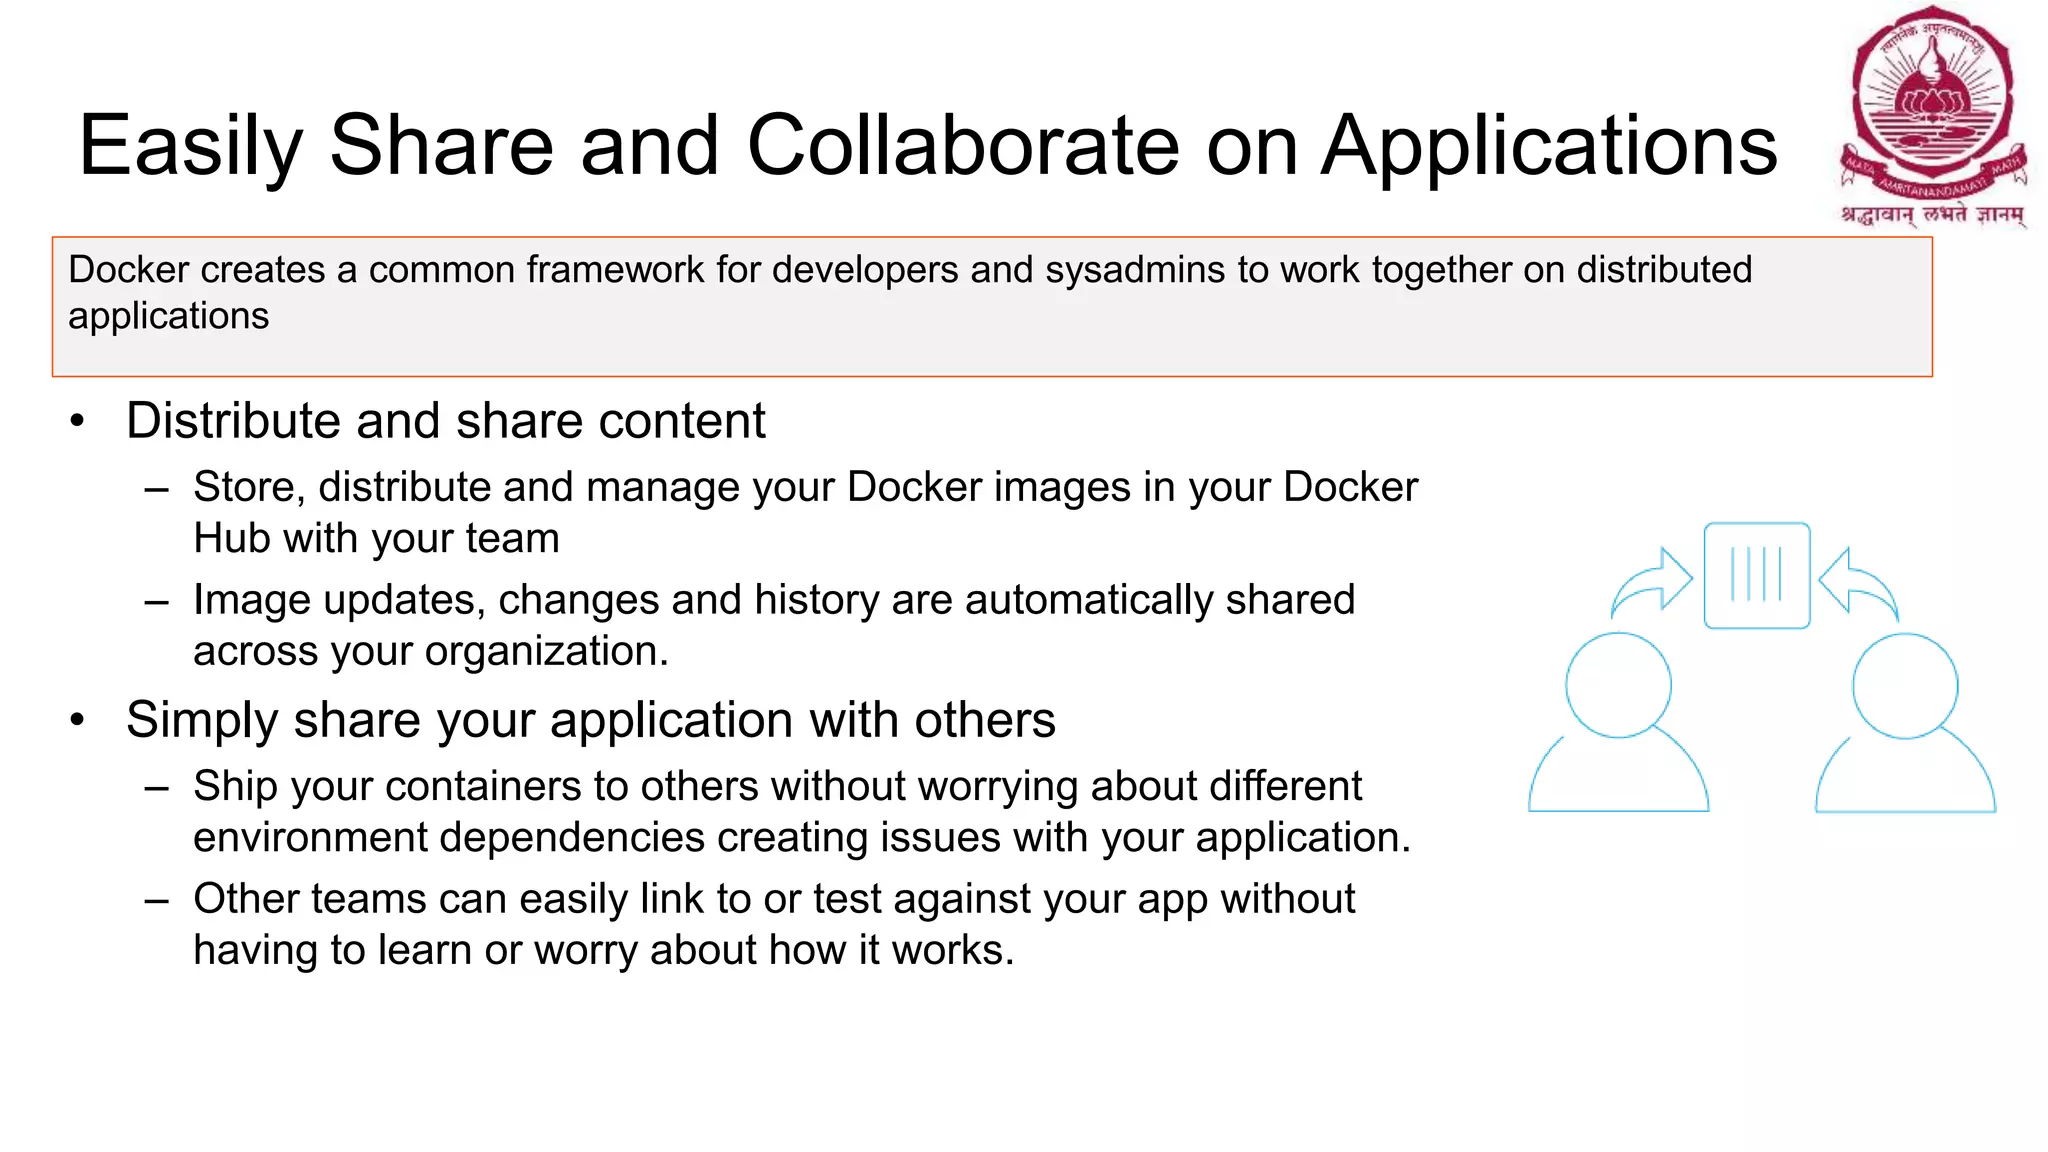Click the Sanskrit motto under the logo

pyautogui.click(x=1932, y=214)
